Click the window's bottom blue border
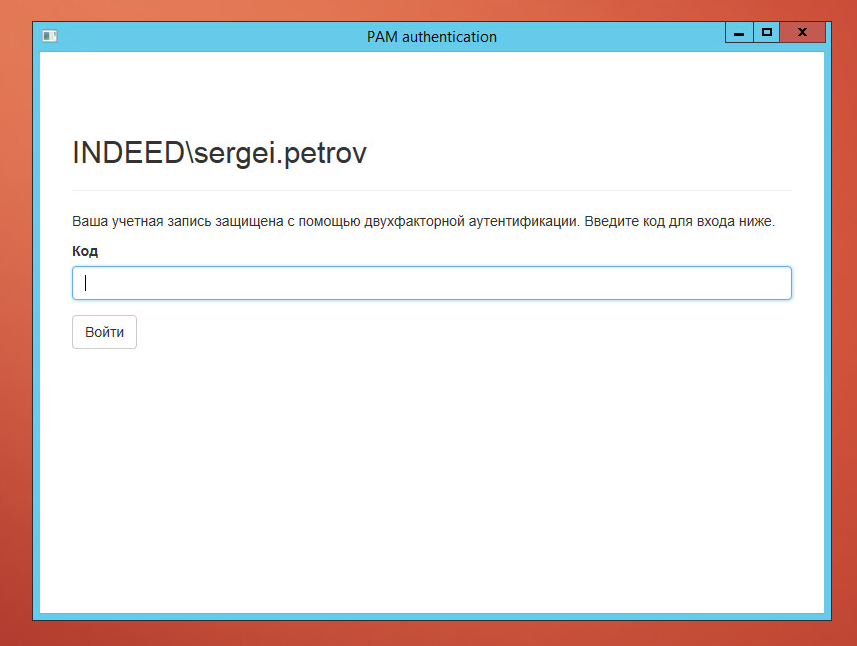The image size is (857, 646). click(431, 616)
